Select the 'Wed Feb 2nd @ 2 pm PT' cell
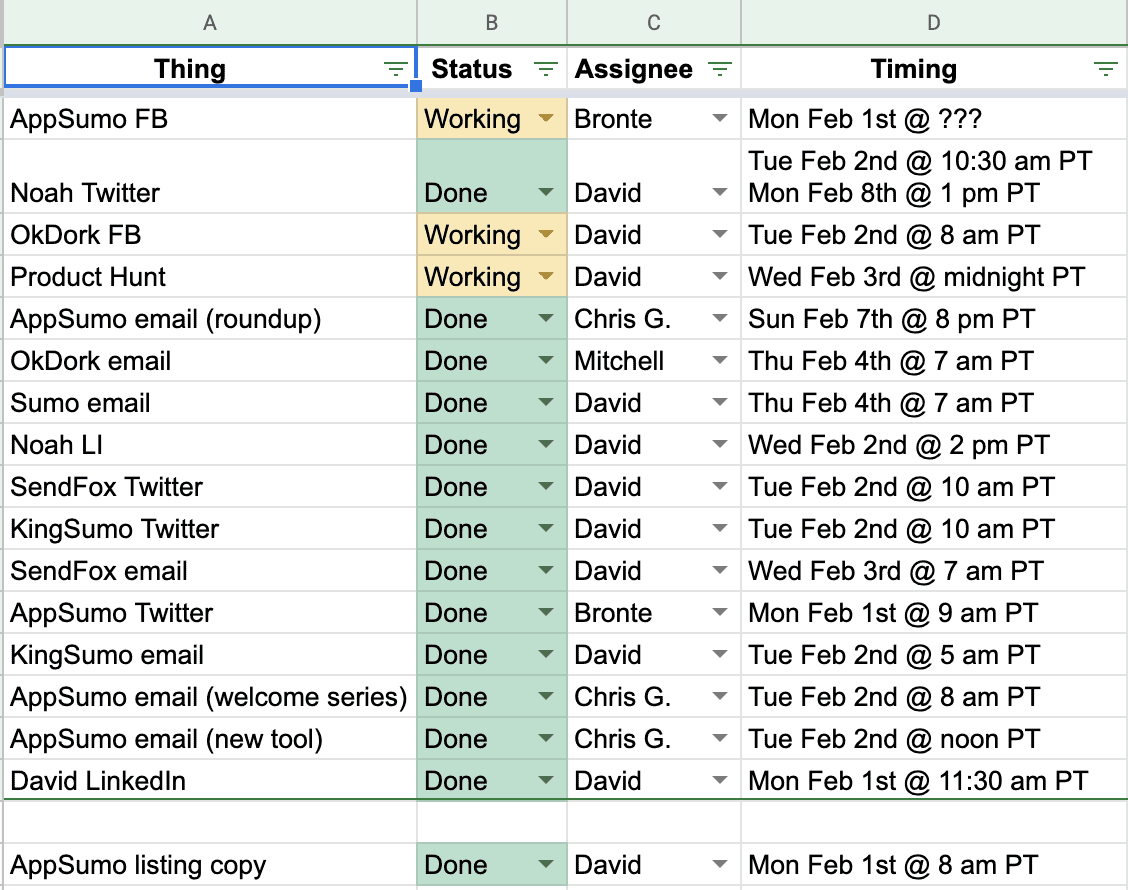 coord(934,445)
